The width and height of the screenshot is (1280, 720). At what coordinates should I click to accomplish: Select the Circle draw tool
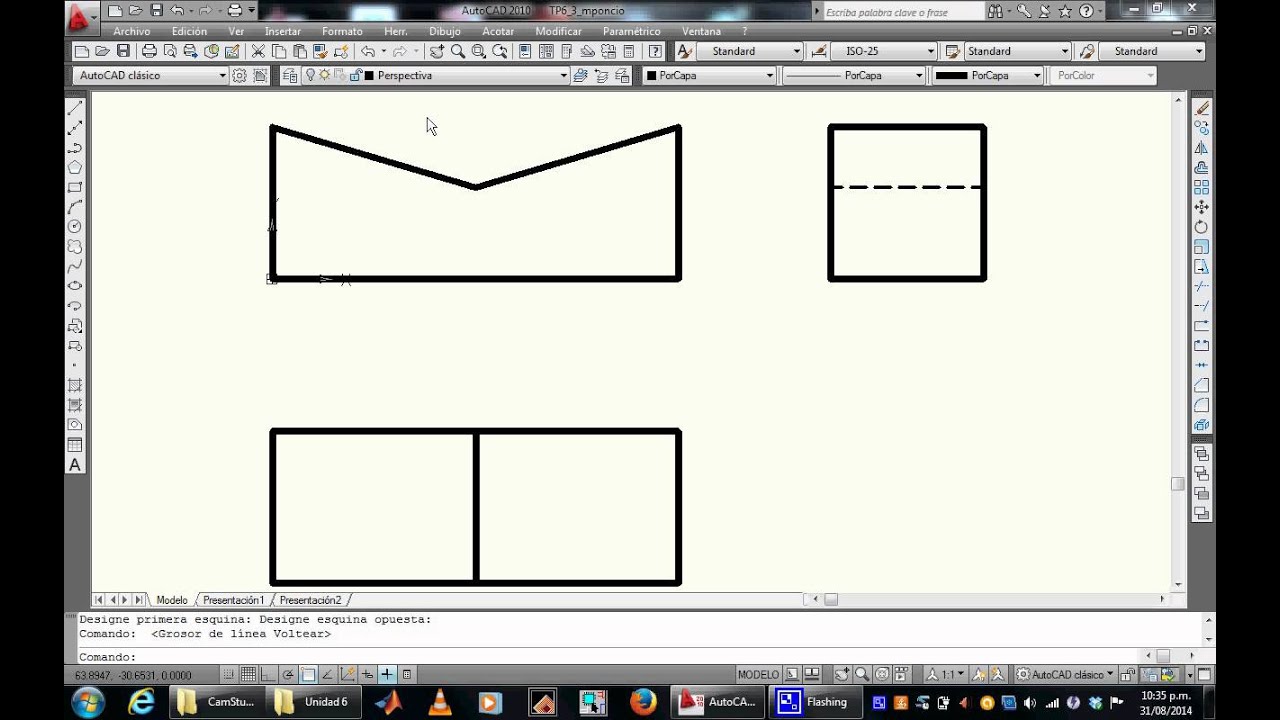click(x=75, y=227)
